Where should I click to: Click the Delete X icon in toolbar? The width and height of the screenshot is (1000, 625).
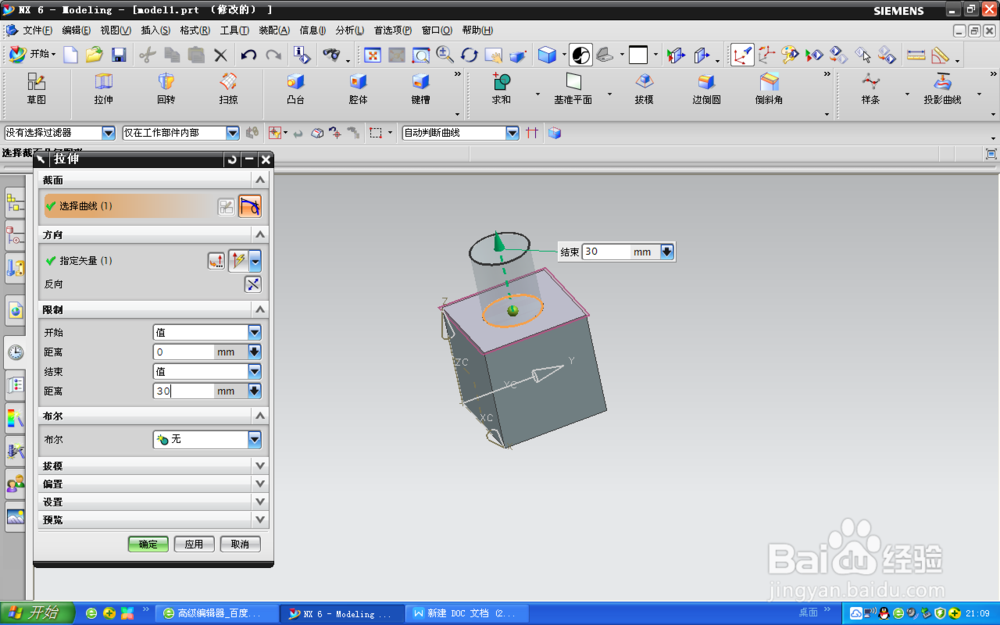point(221,55)
